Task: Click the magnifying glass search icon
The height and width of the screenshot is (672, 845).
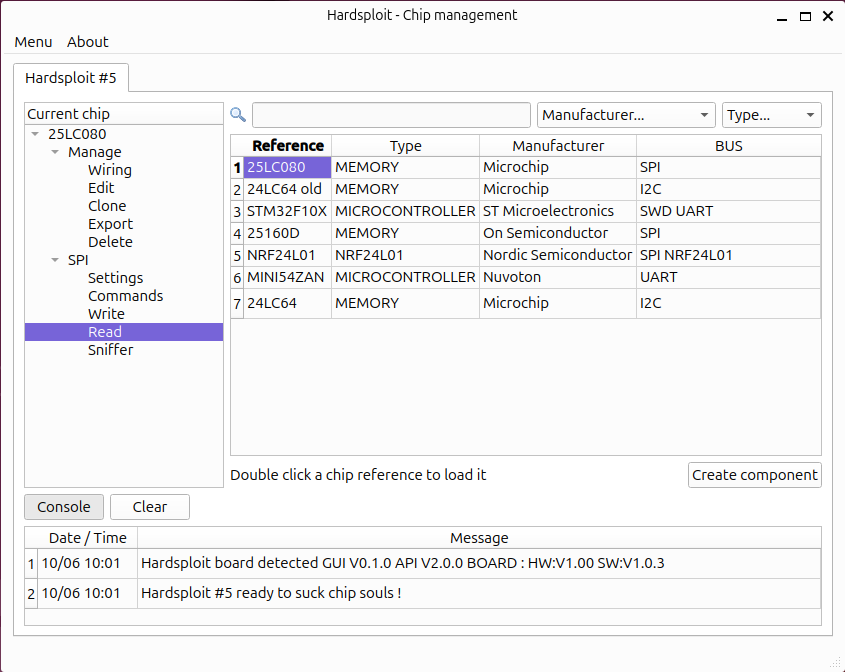Action: pos(237,115)
